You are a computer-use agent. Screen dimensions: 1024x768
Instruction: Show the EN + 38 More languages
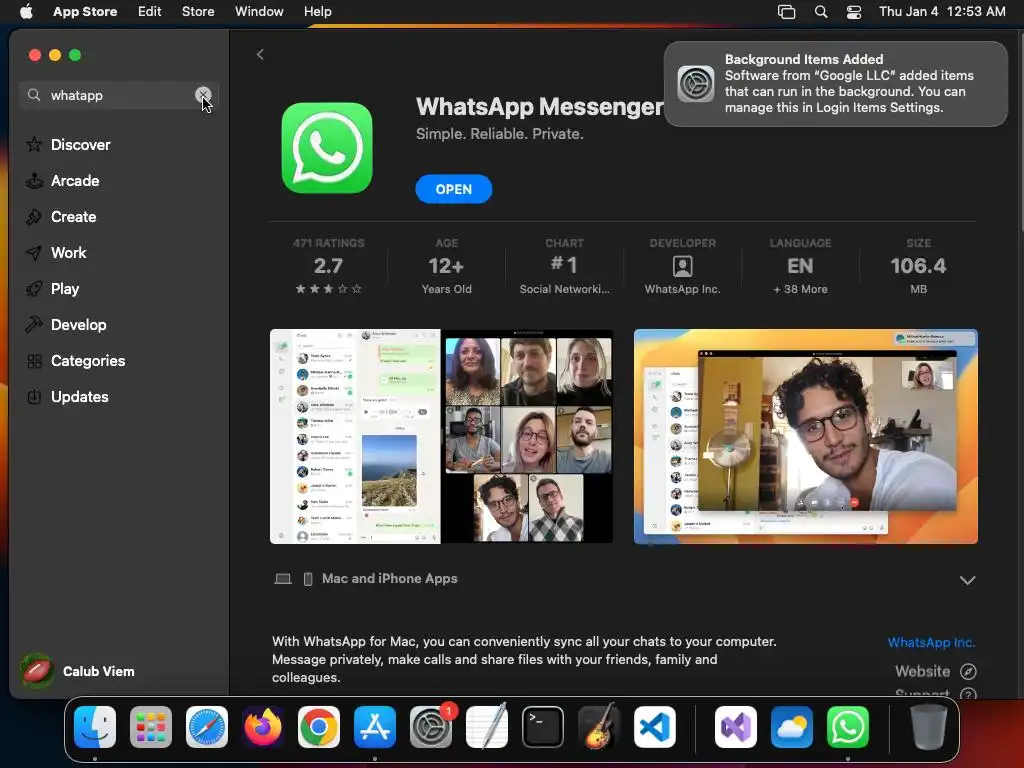[800, 267]
